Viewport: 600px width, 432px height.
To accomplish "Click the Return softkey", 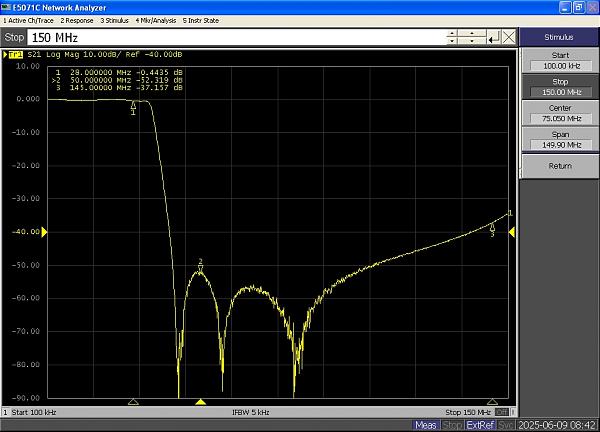I will 560,166.
